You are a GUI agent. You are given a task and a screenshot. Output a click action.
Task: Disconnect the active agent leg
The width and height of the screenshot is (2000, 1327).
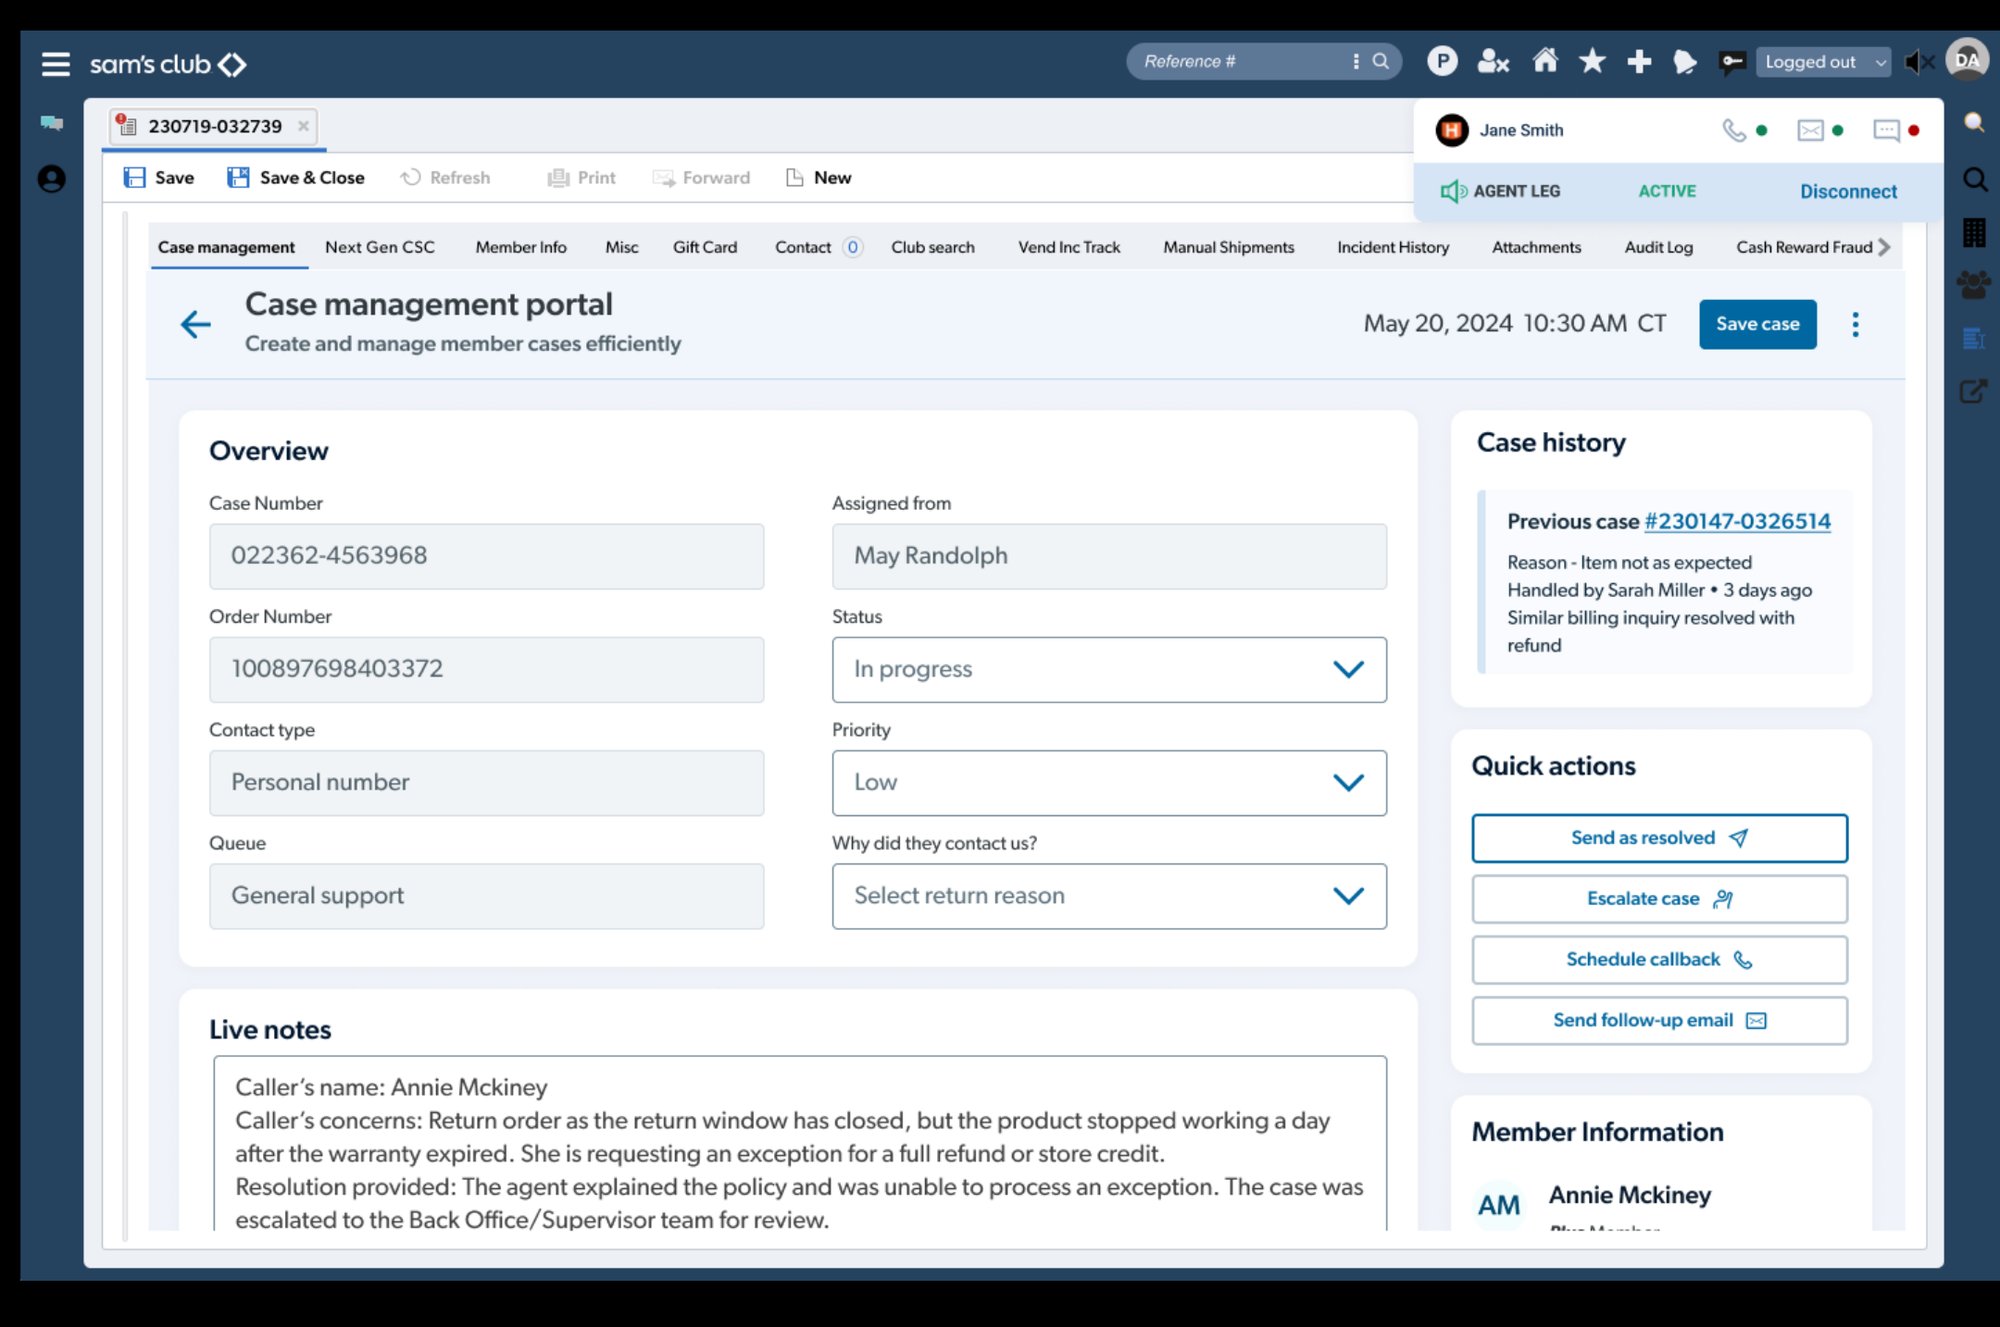1848,191
